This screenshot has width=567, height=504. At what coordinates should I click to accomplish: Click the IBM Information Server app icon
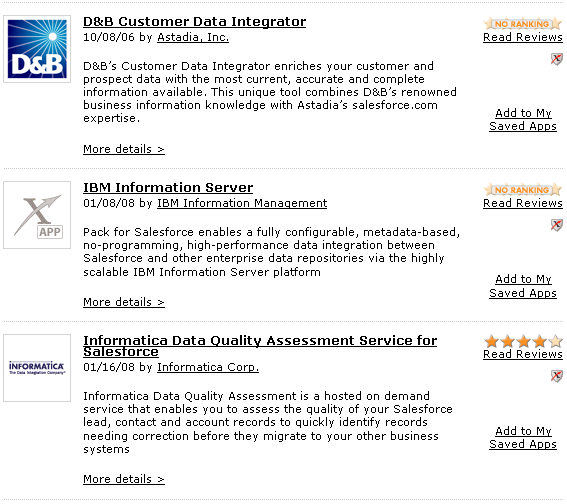coord(37,215)
